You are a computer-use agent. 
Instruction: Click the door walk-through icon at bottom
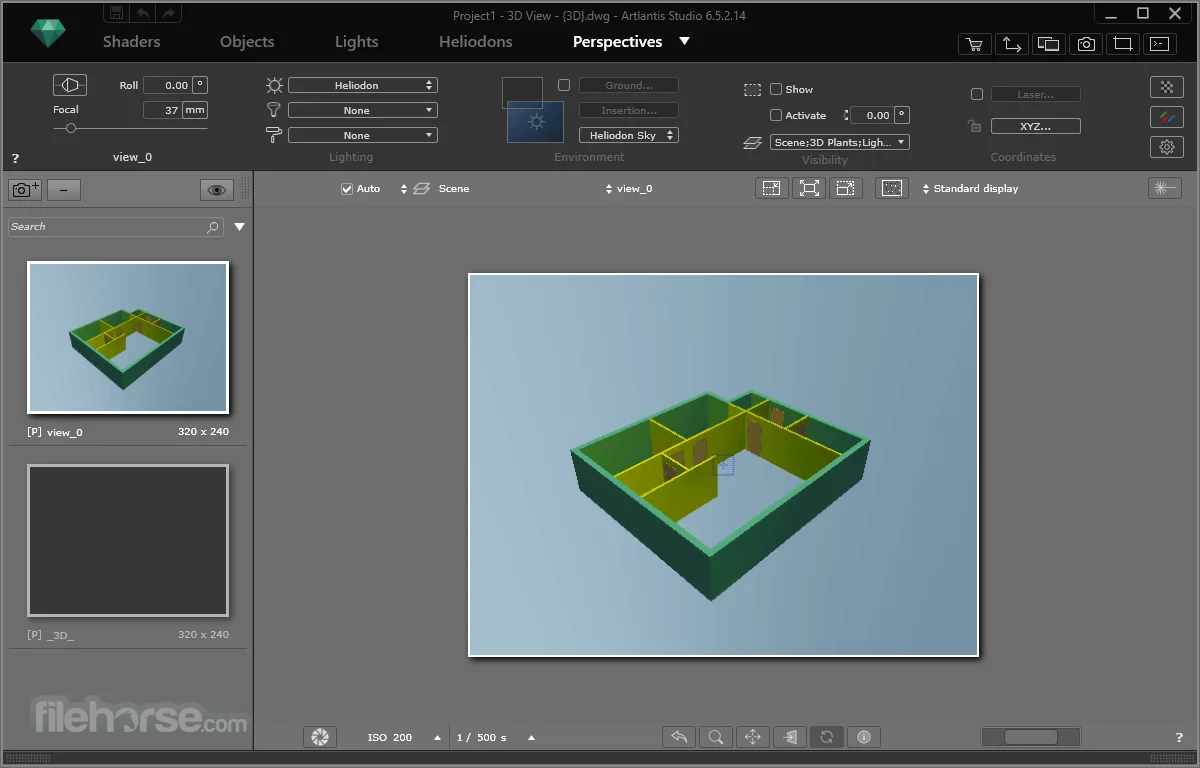(x=790, y=737)
